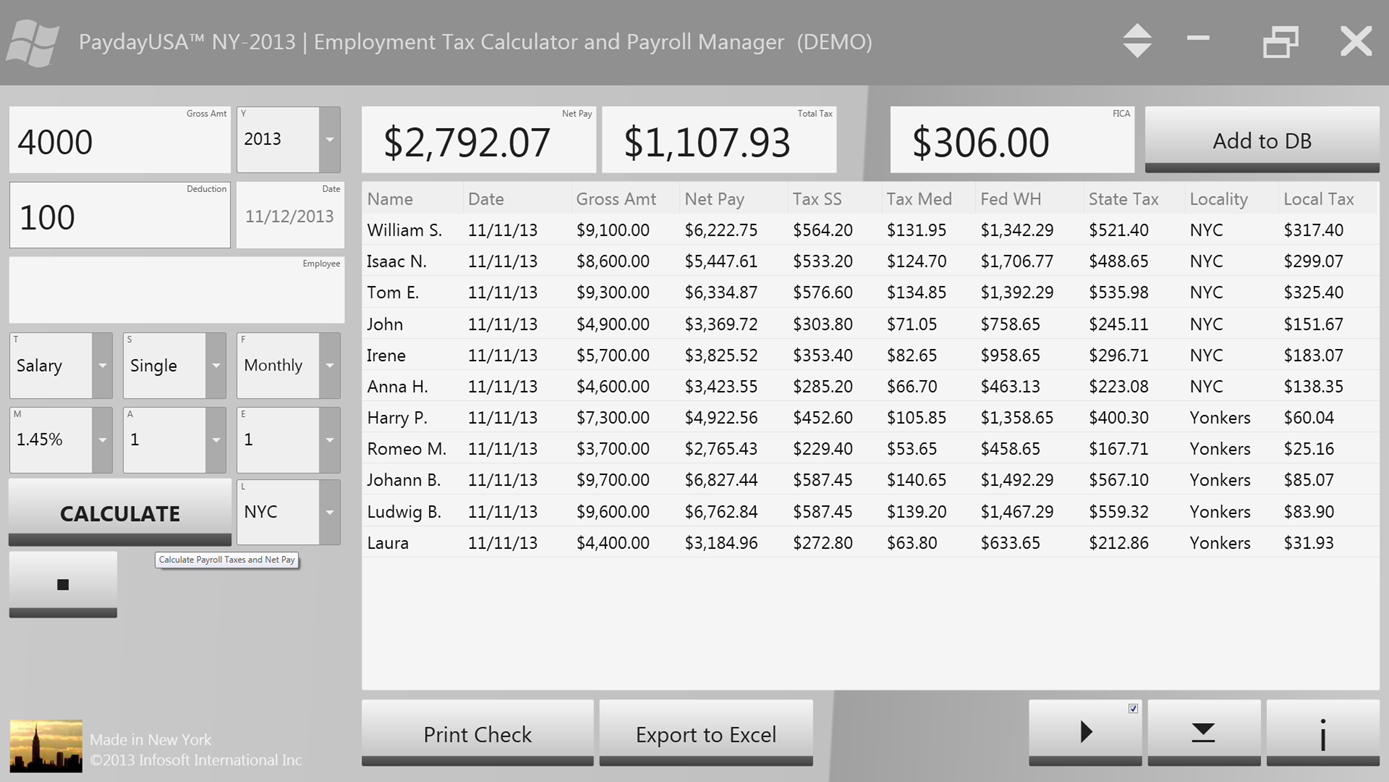Select the Irene row name
1389x782 pixels.
[x=386, y=355]
